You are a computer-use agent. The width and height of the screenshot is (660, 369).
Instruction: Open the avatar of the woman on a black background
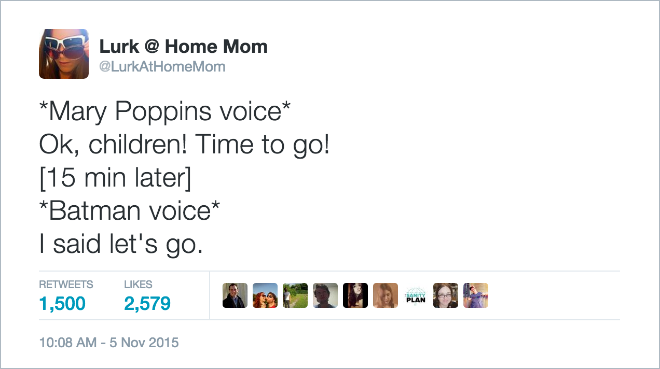(x=355, y=295)
